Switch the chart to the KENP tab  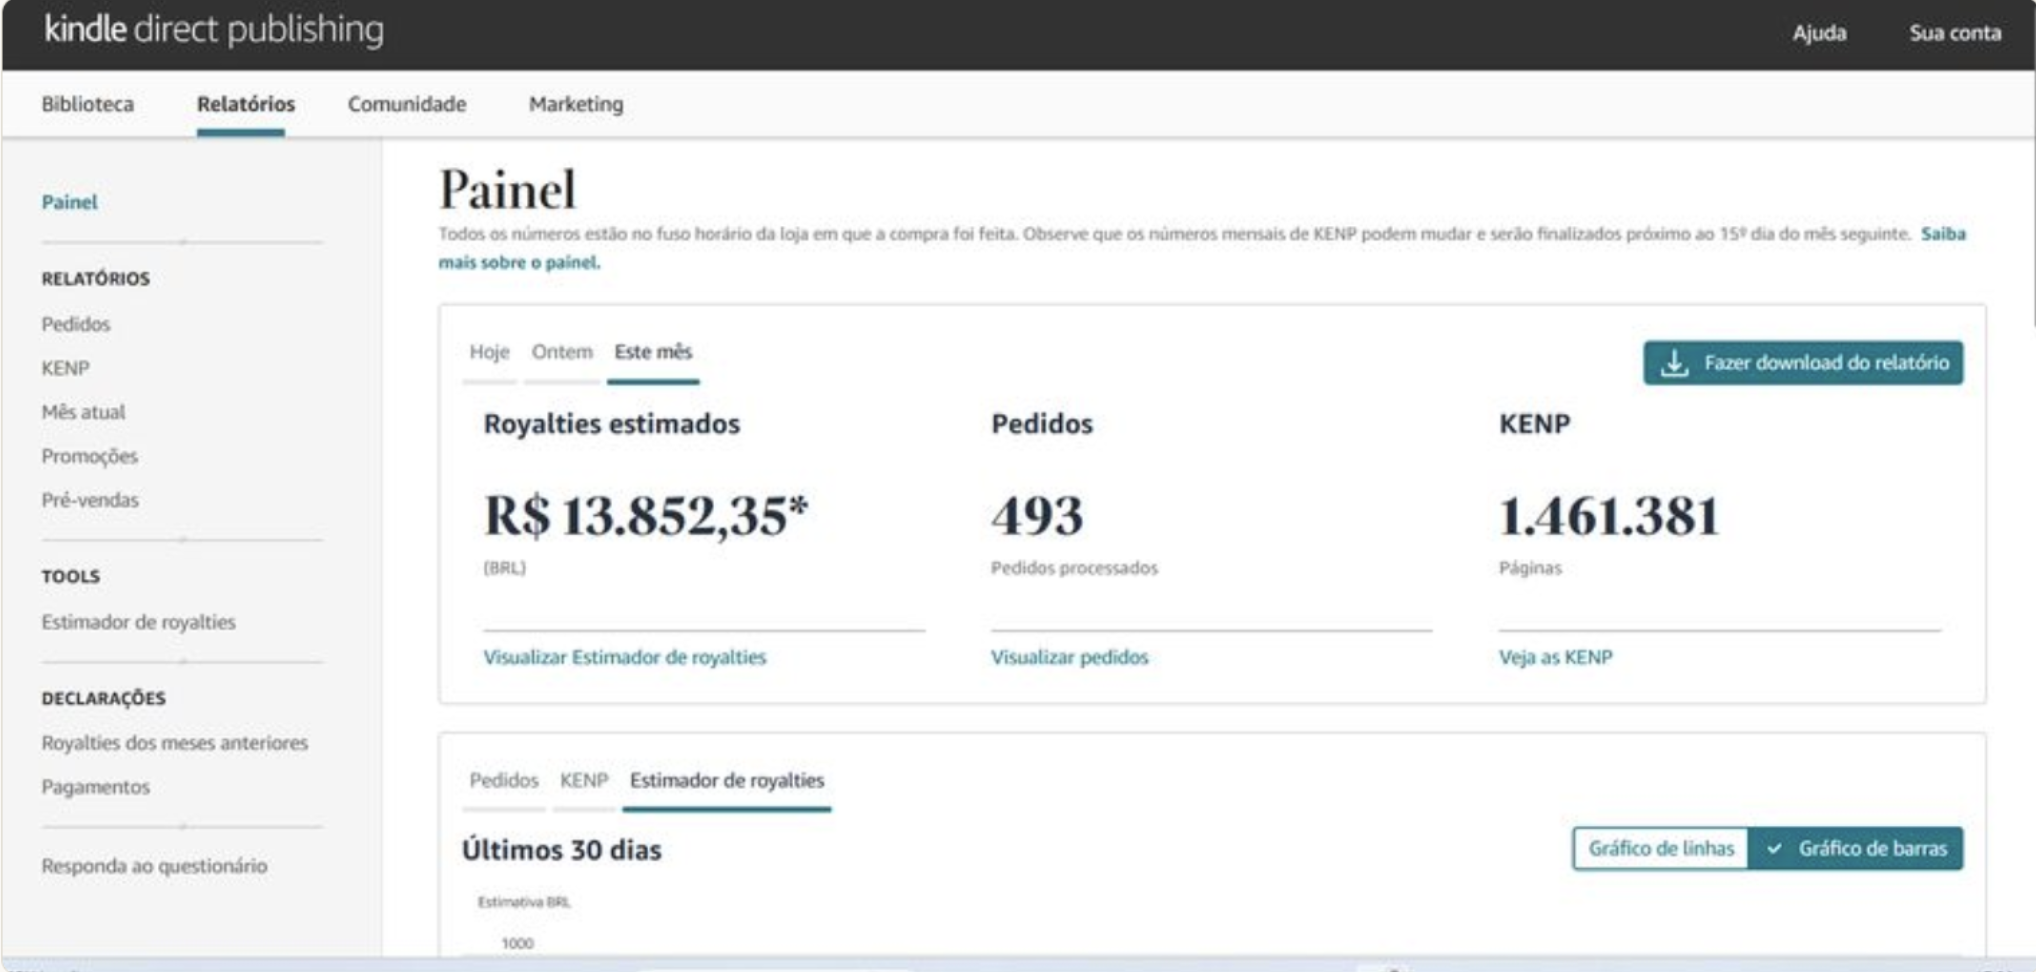[584, 780]
